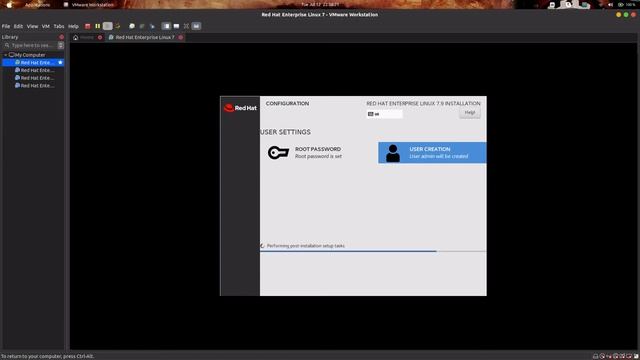Toggle the favorite star on the selected VM
Screen dimensions: 640x360
point(60,62)
